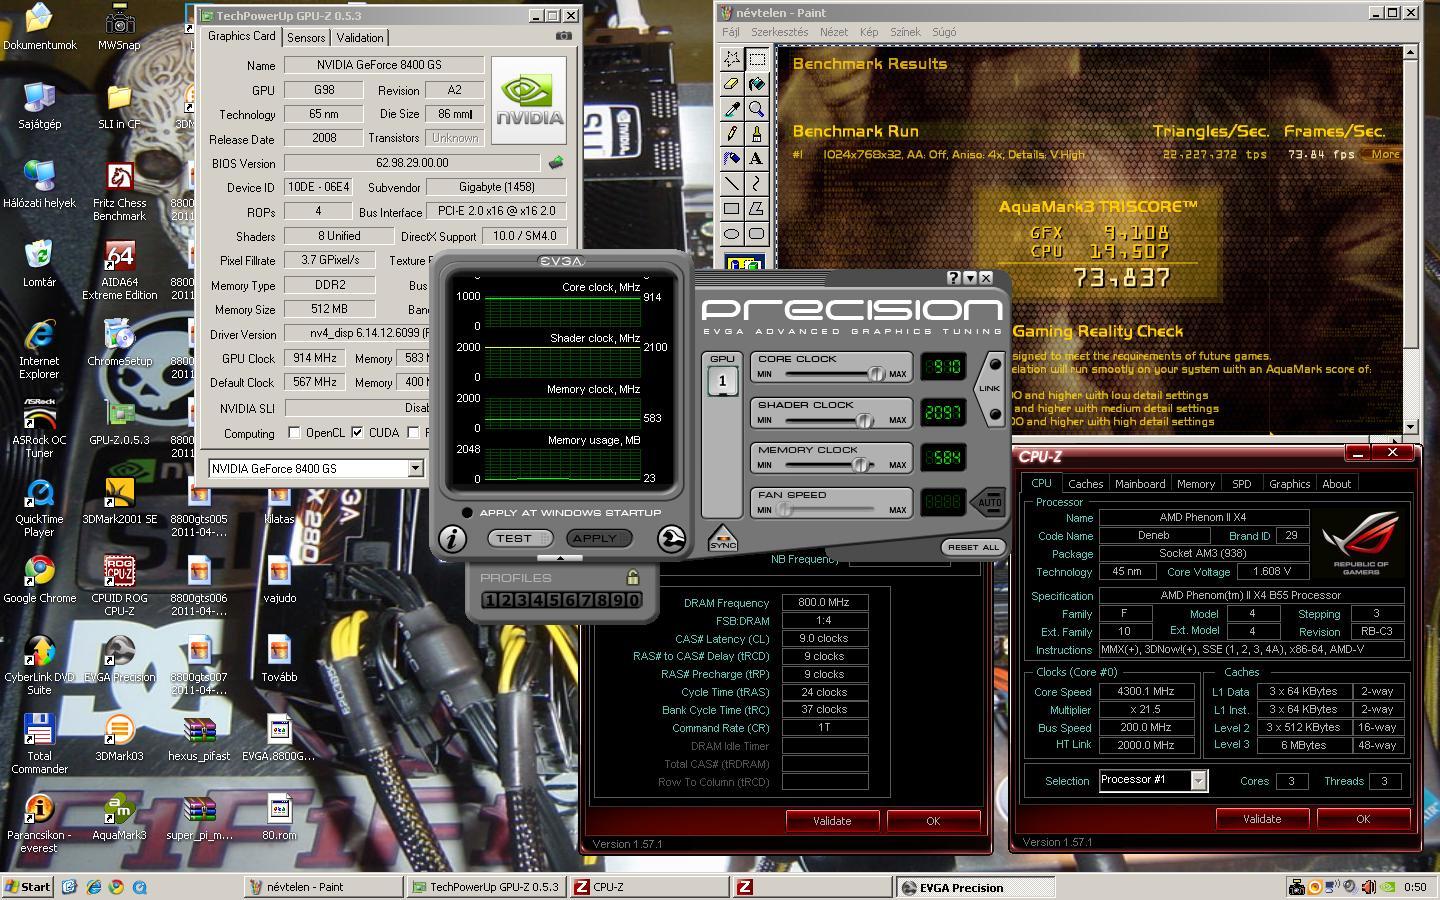This screenshot has height=900, width=1440.
Task: Pick the Text tool in Paint
Action: [x=757, y=159]
